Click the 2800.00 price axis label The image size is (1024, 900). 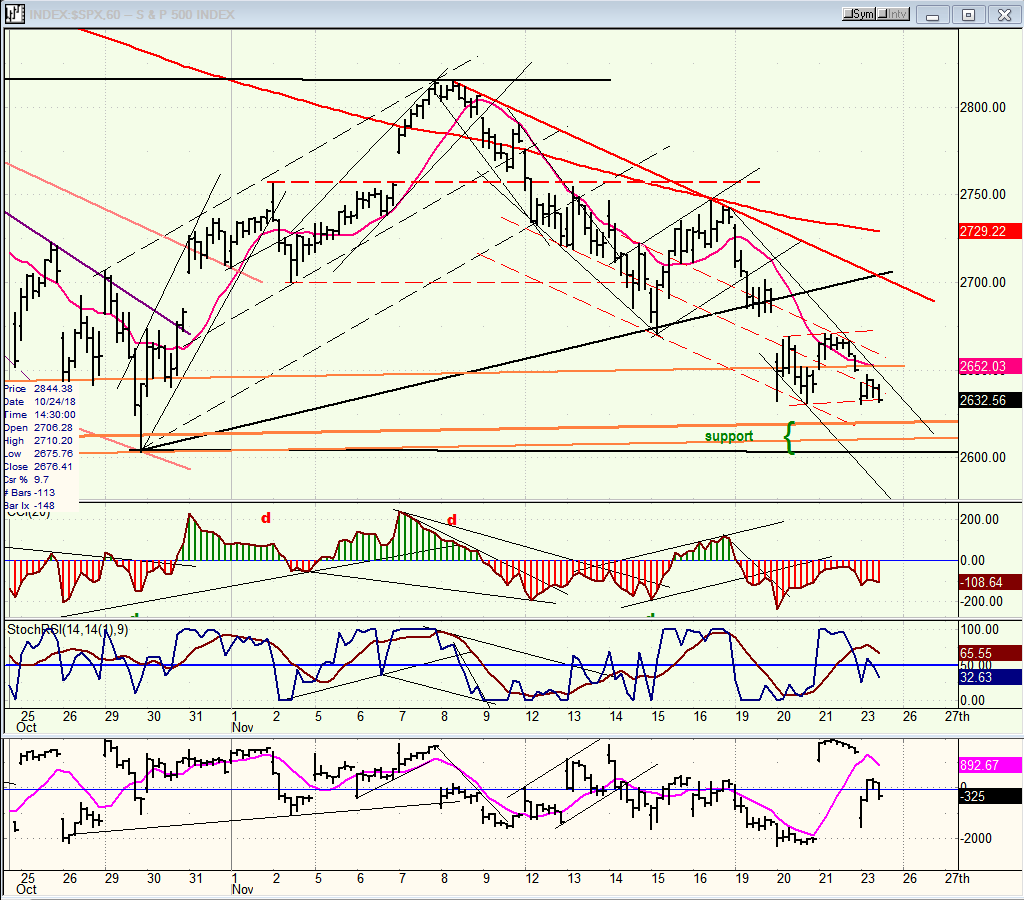pyautogui.click(x=982, y=108)
